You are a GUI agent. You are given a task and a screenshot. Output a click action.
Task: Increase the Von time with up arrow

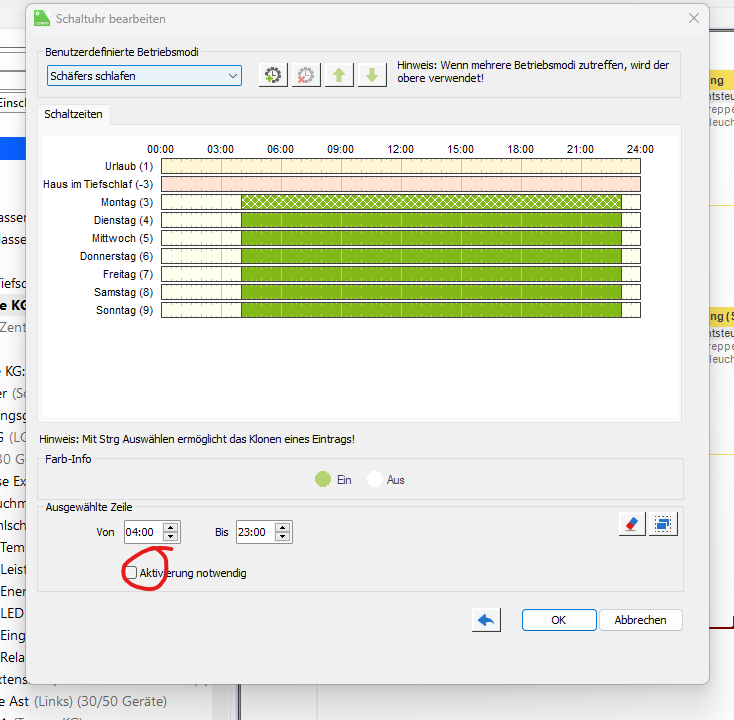(170, 527)
